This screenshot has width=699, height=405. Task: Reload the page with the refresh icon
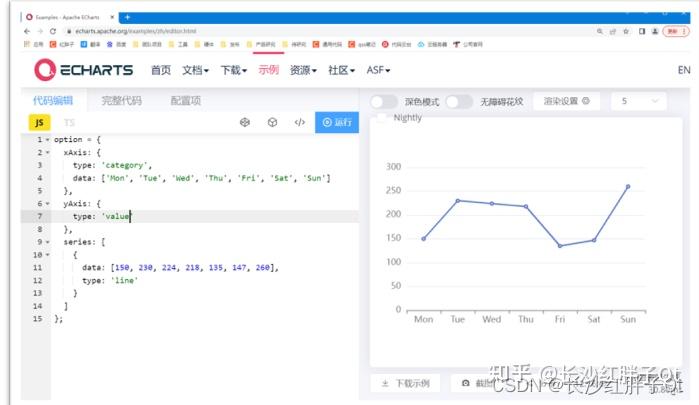(53, 31)
